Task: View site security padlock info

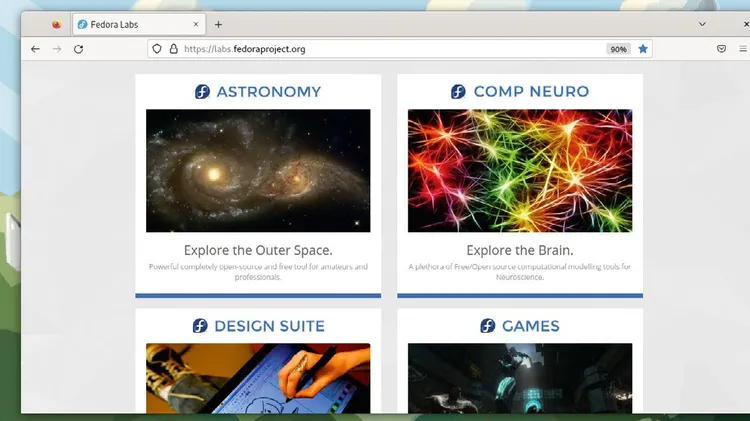Action: click(x=174, y=49)
